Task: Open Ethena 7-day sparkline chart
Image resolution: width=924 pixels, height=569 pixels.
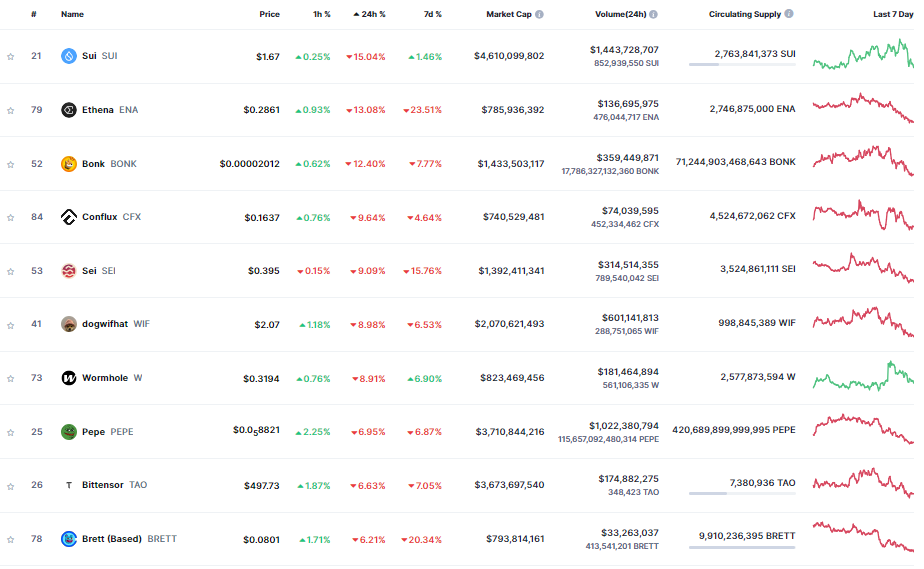Action: [x=863, y=108]
